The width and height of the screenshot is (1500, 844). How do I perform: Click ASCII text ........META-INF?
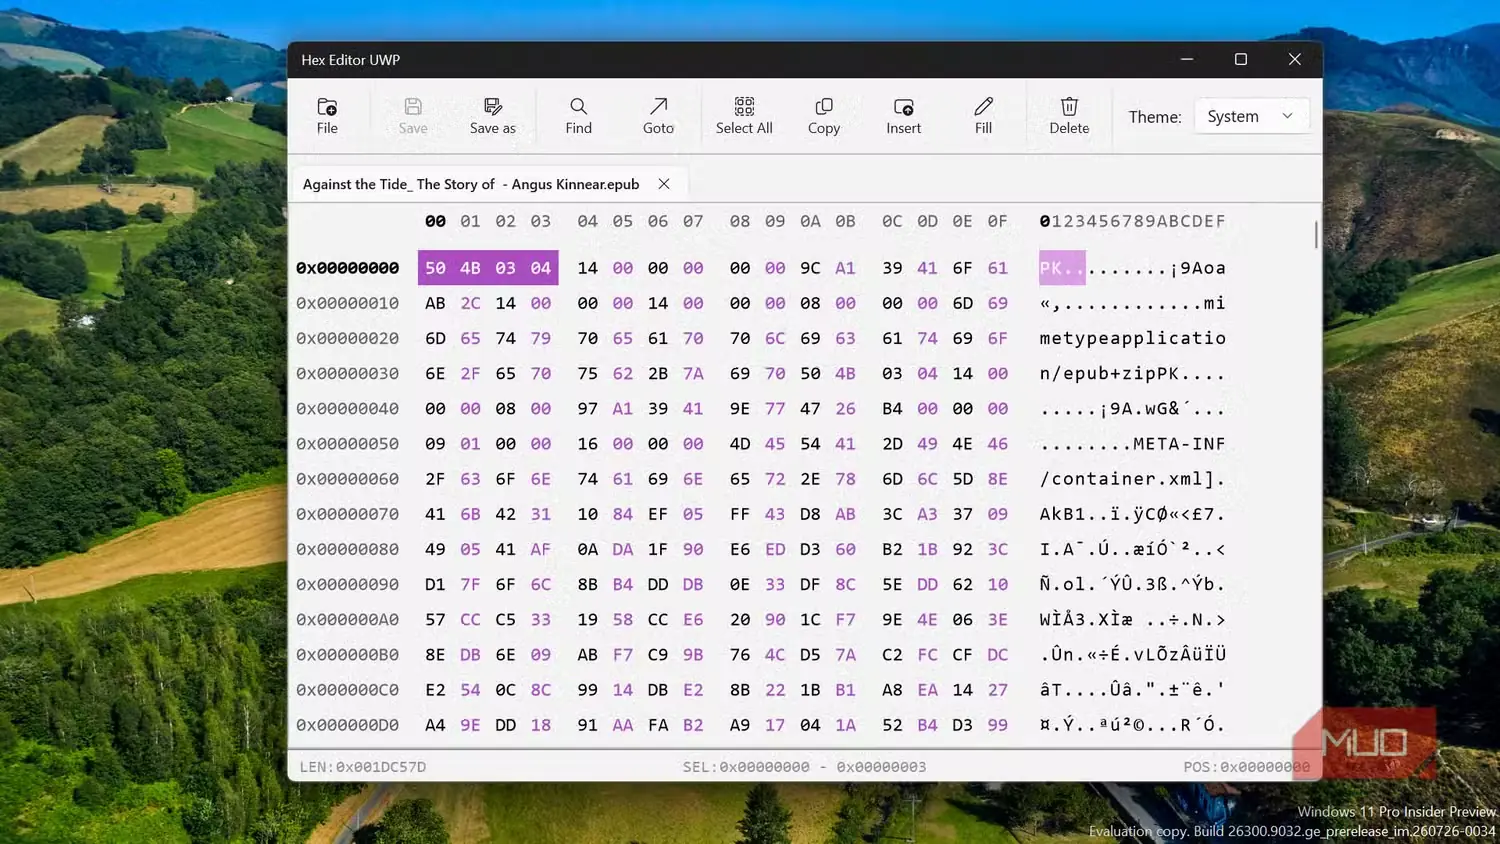point(1133,444)
